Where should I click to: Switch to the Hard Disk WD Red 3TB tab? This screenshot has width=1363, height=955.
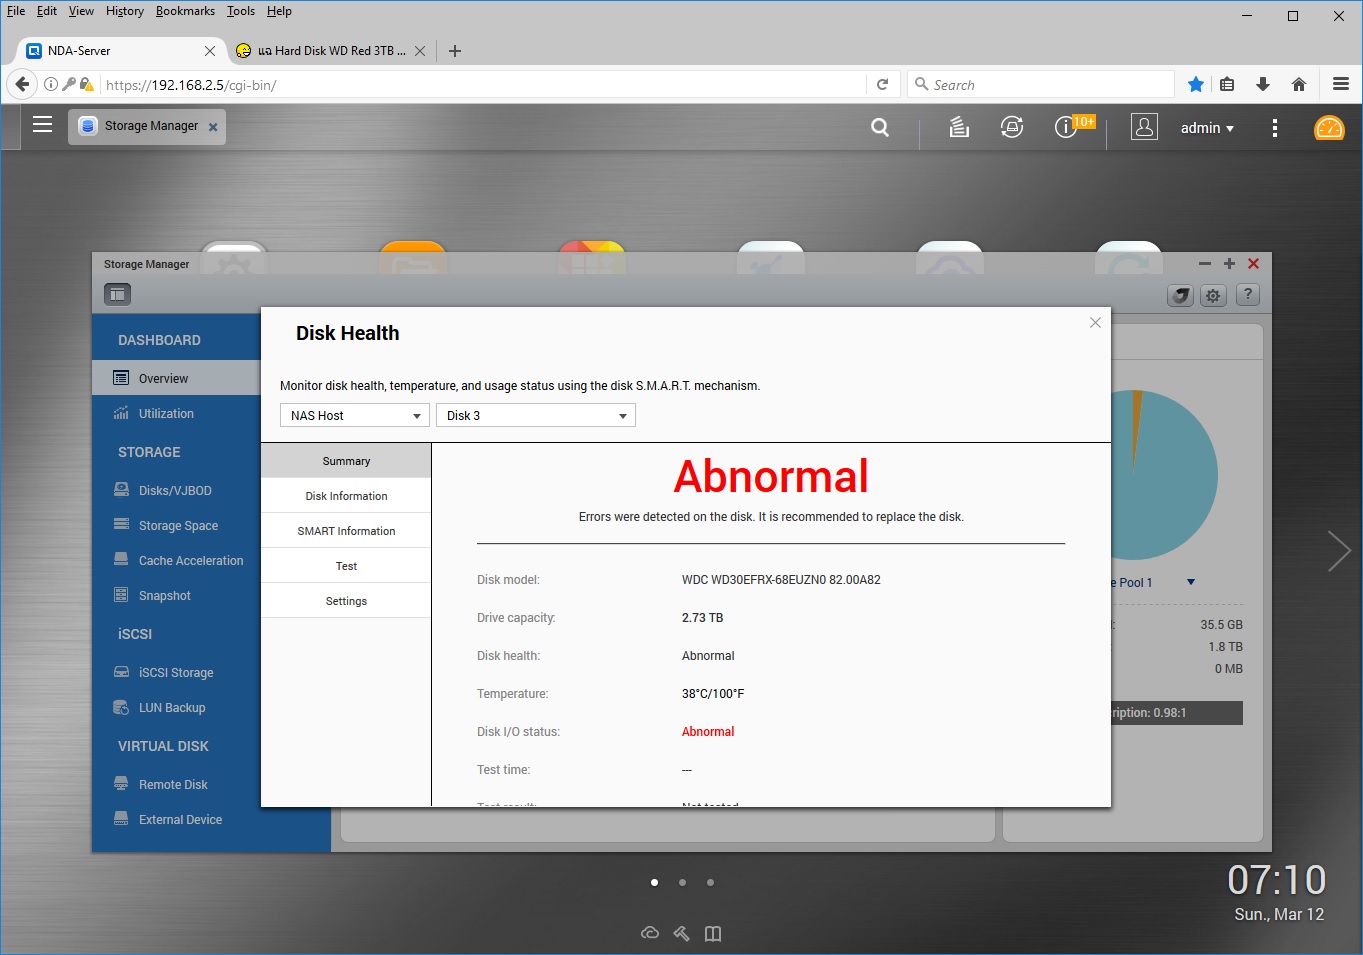tap(330, 51)
